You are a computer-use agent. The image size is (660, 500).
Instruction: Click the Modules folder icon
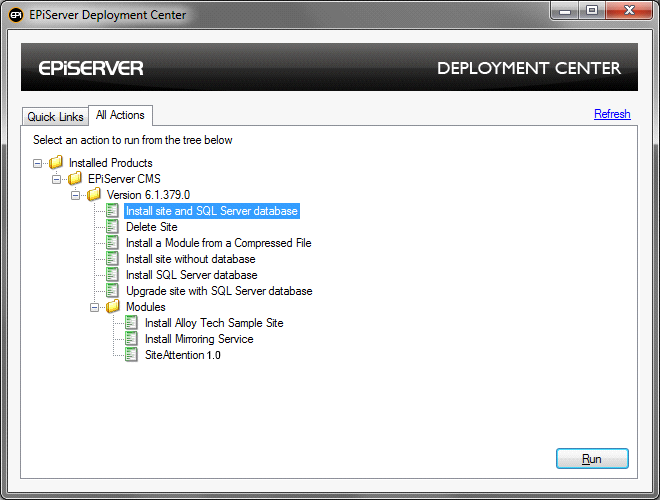point(113,307)
